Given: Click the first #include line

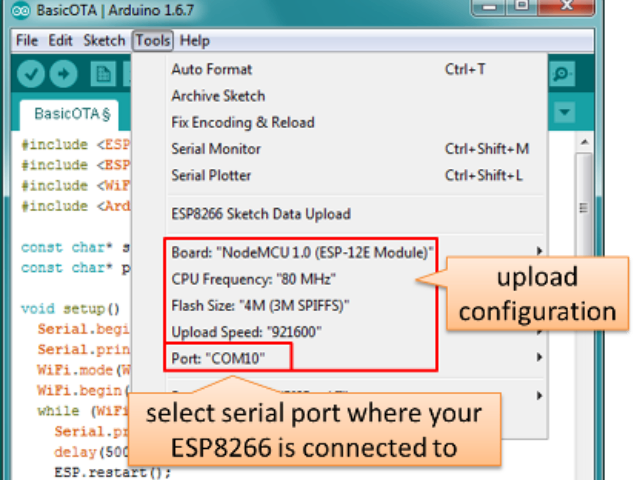Looking at the screenshot, I should coord(76,144).
